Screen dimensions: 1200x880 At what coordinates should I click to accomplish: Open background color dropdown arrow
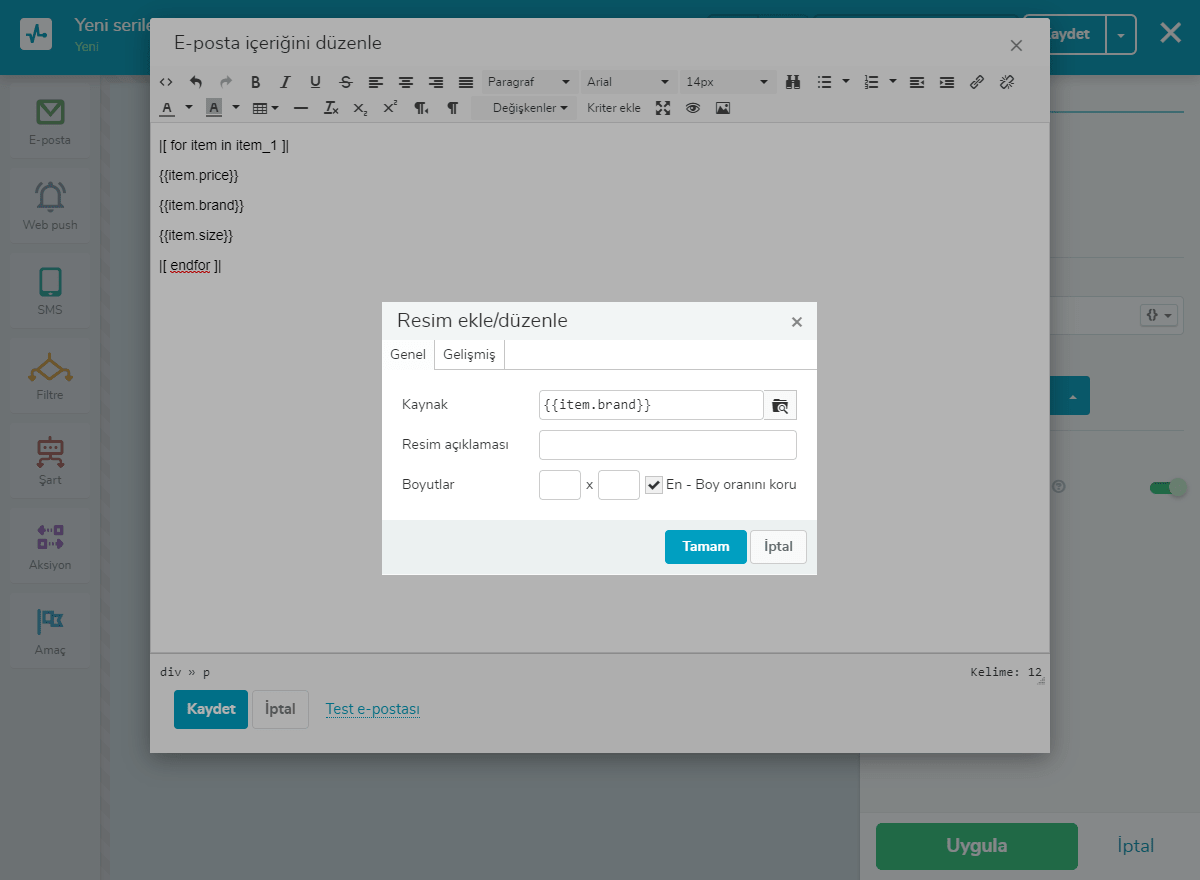point(236,107)
